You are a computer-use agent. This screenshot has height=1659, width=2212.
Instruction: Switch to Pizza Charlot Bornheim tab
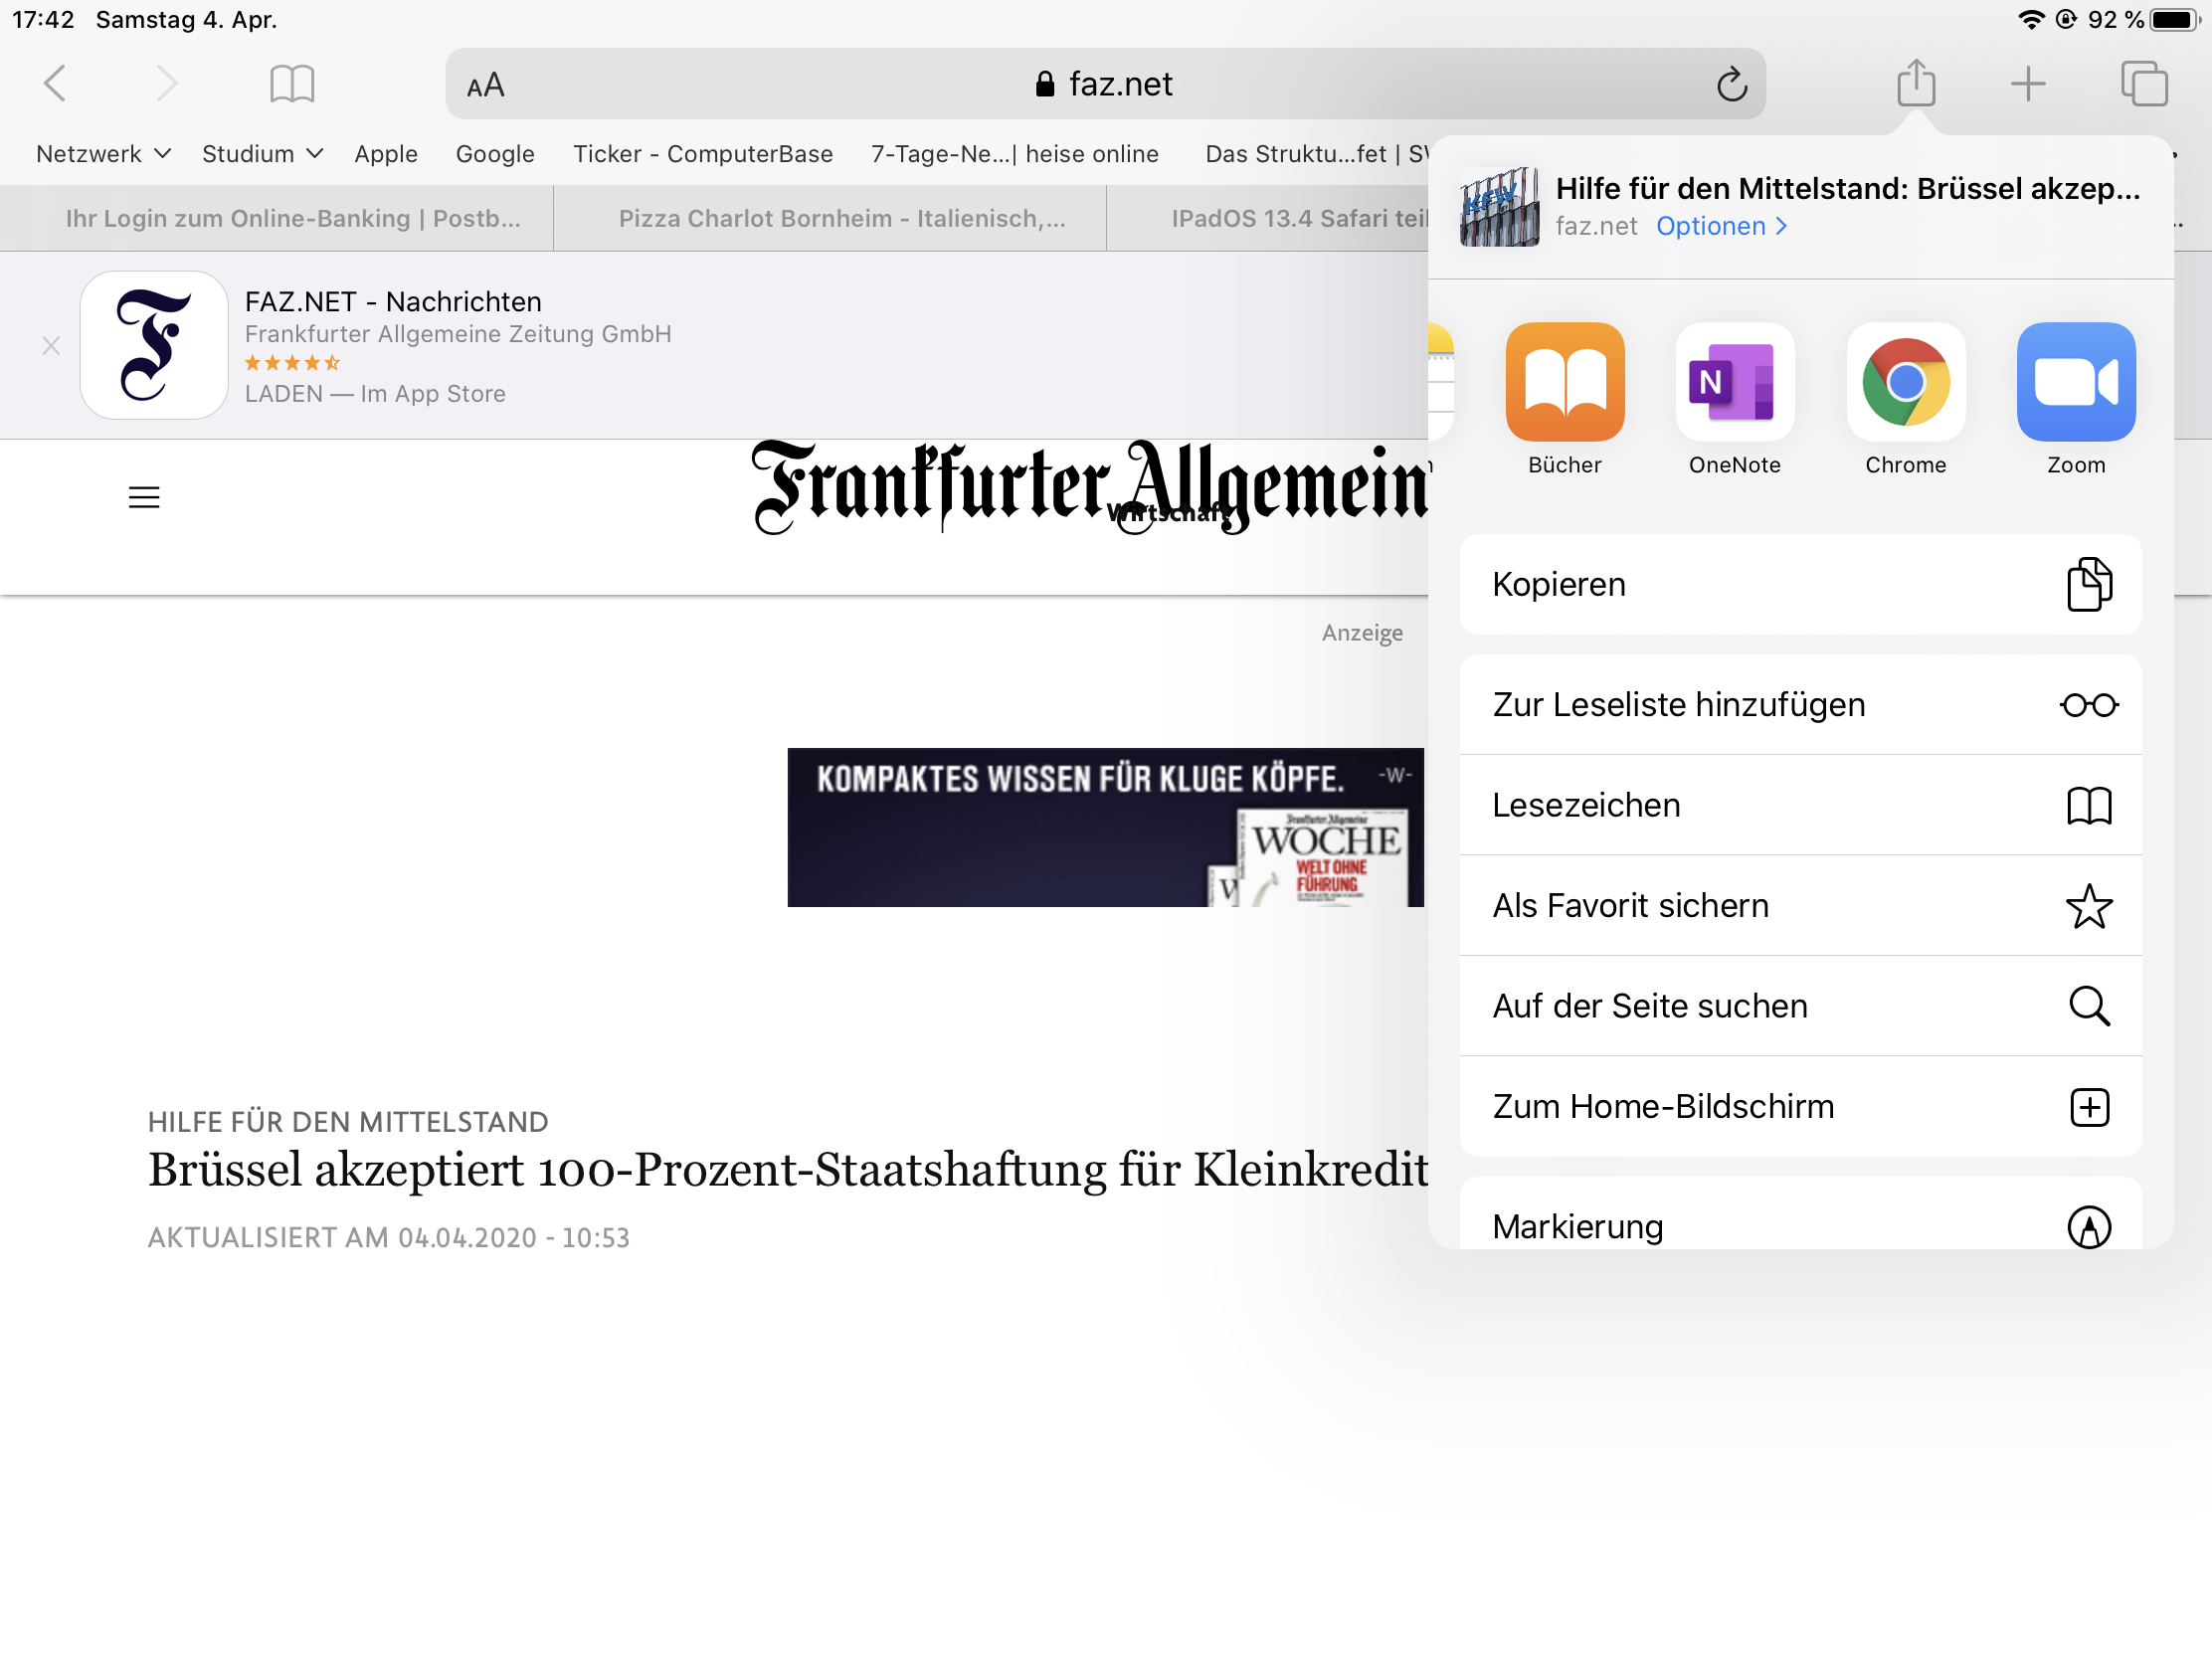tap(841, 219)
